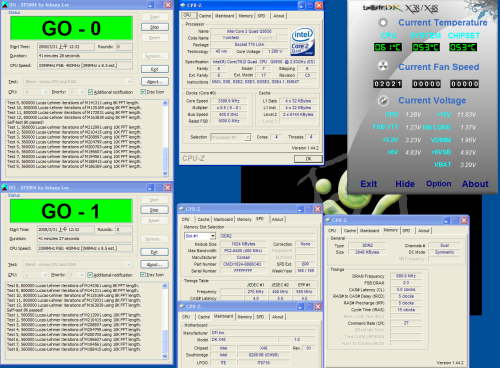Click the Rounds field in GO - 0 window

pyautogui.click(x=124, y=47)
